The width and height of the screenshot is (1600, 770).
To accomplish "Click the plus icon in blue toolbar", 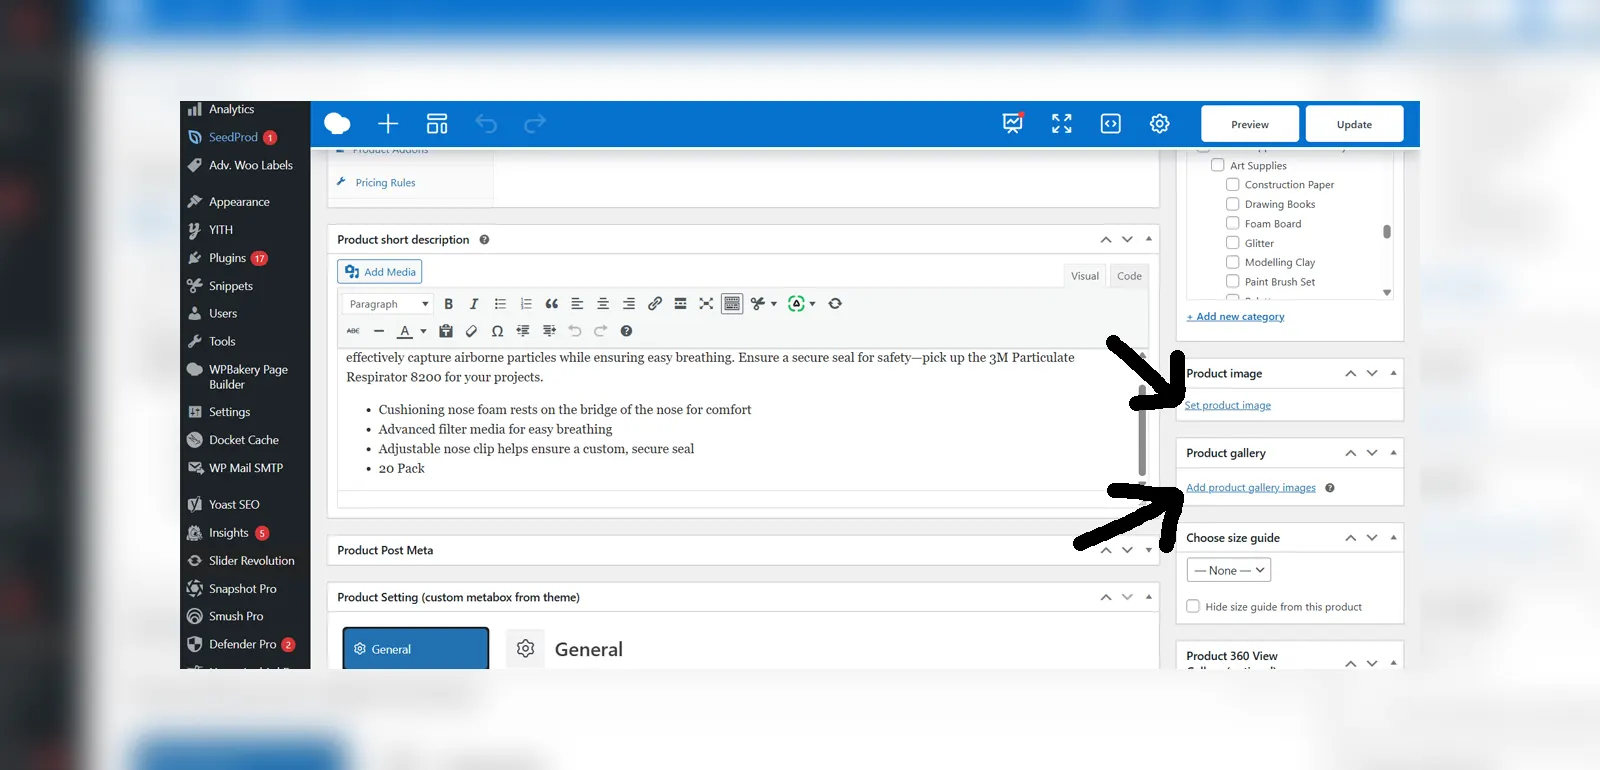I will [x=388, y=124].
